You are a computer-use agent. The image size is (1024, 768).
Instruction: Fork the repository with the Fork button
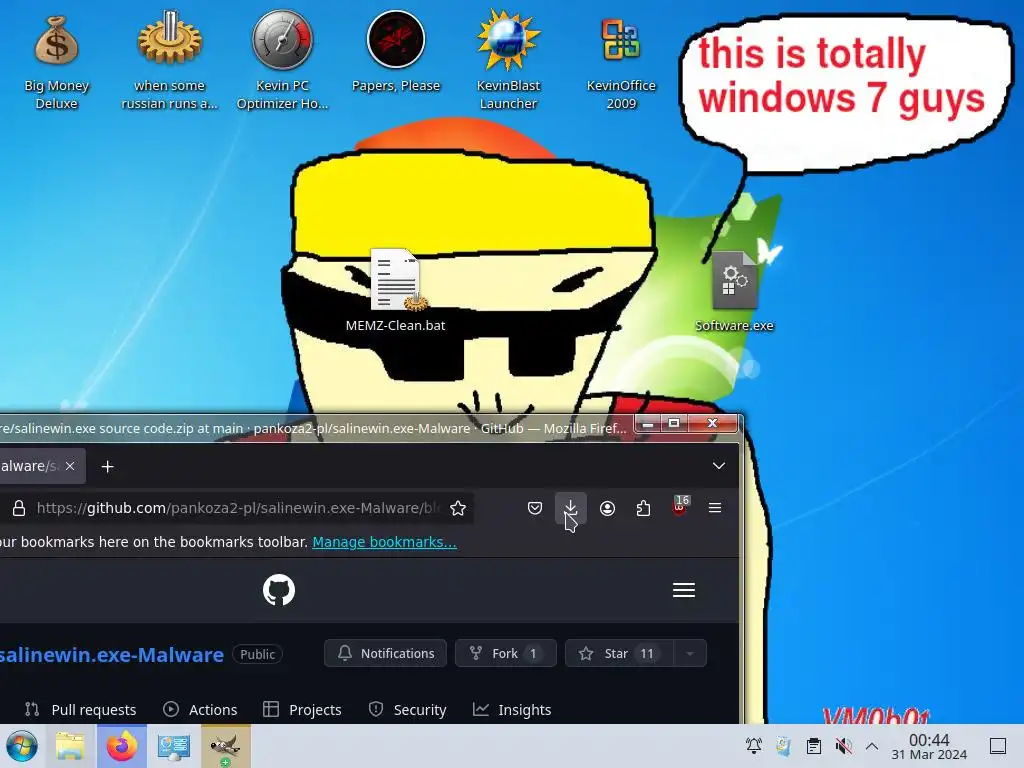click(x=505, y=653)
